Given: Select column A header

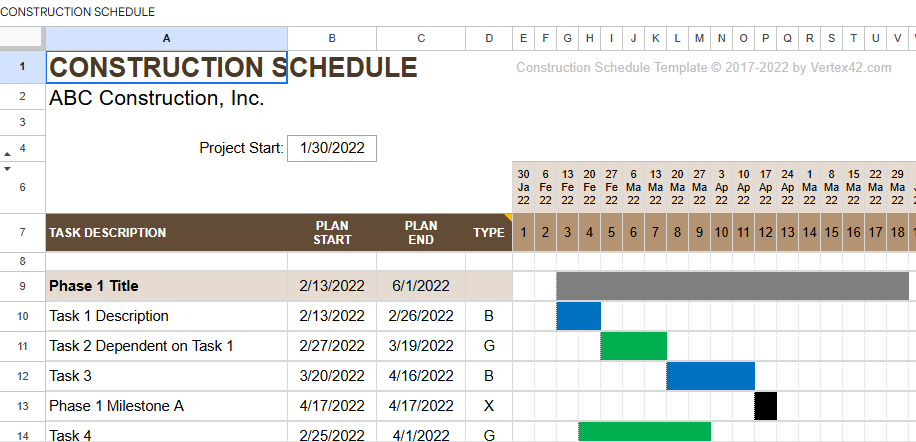Looking at the screenshot, I should pos(166,38).
